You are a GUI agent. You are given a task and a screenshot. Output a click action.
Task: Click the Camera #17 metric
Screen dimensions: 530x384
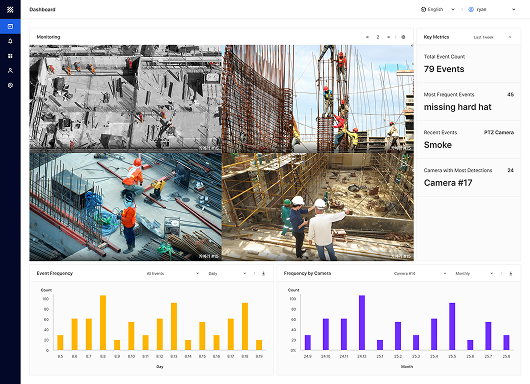(x=448, y=183)
